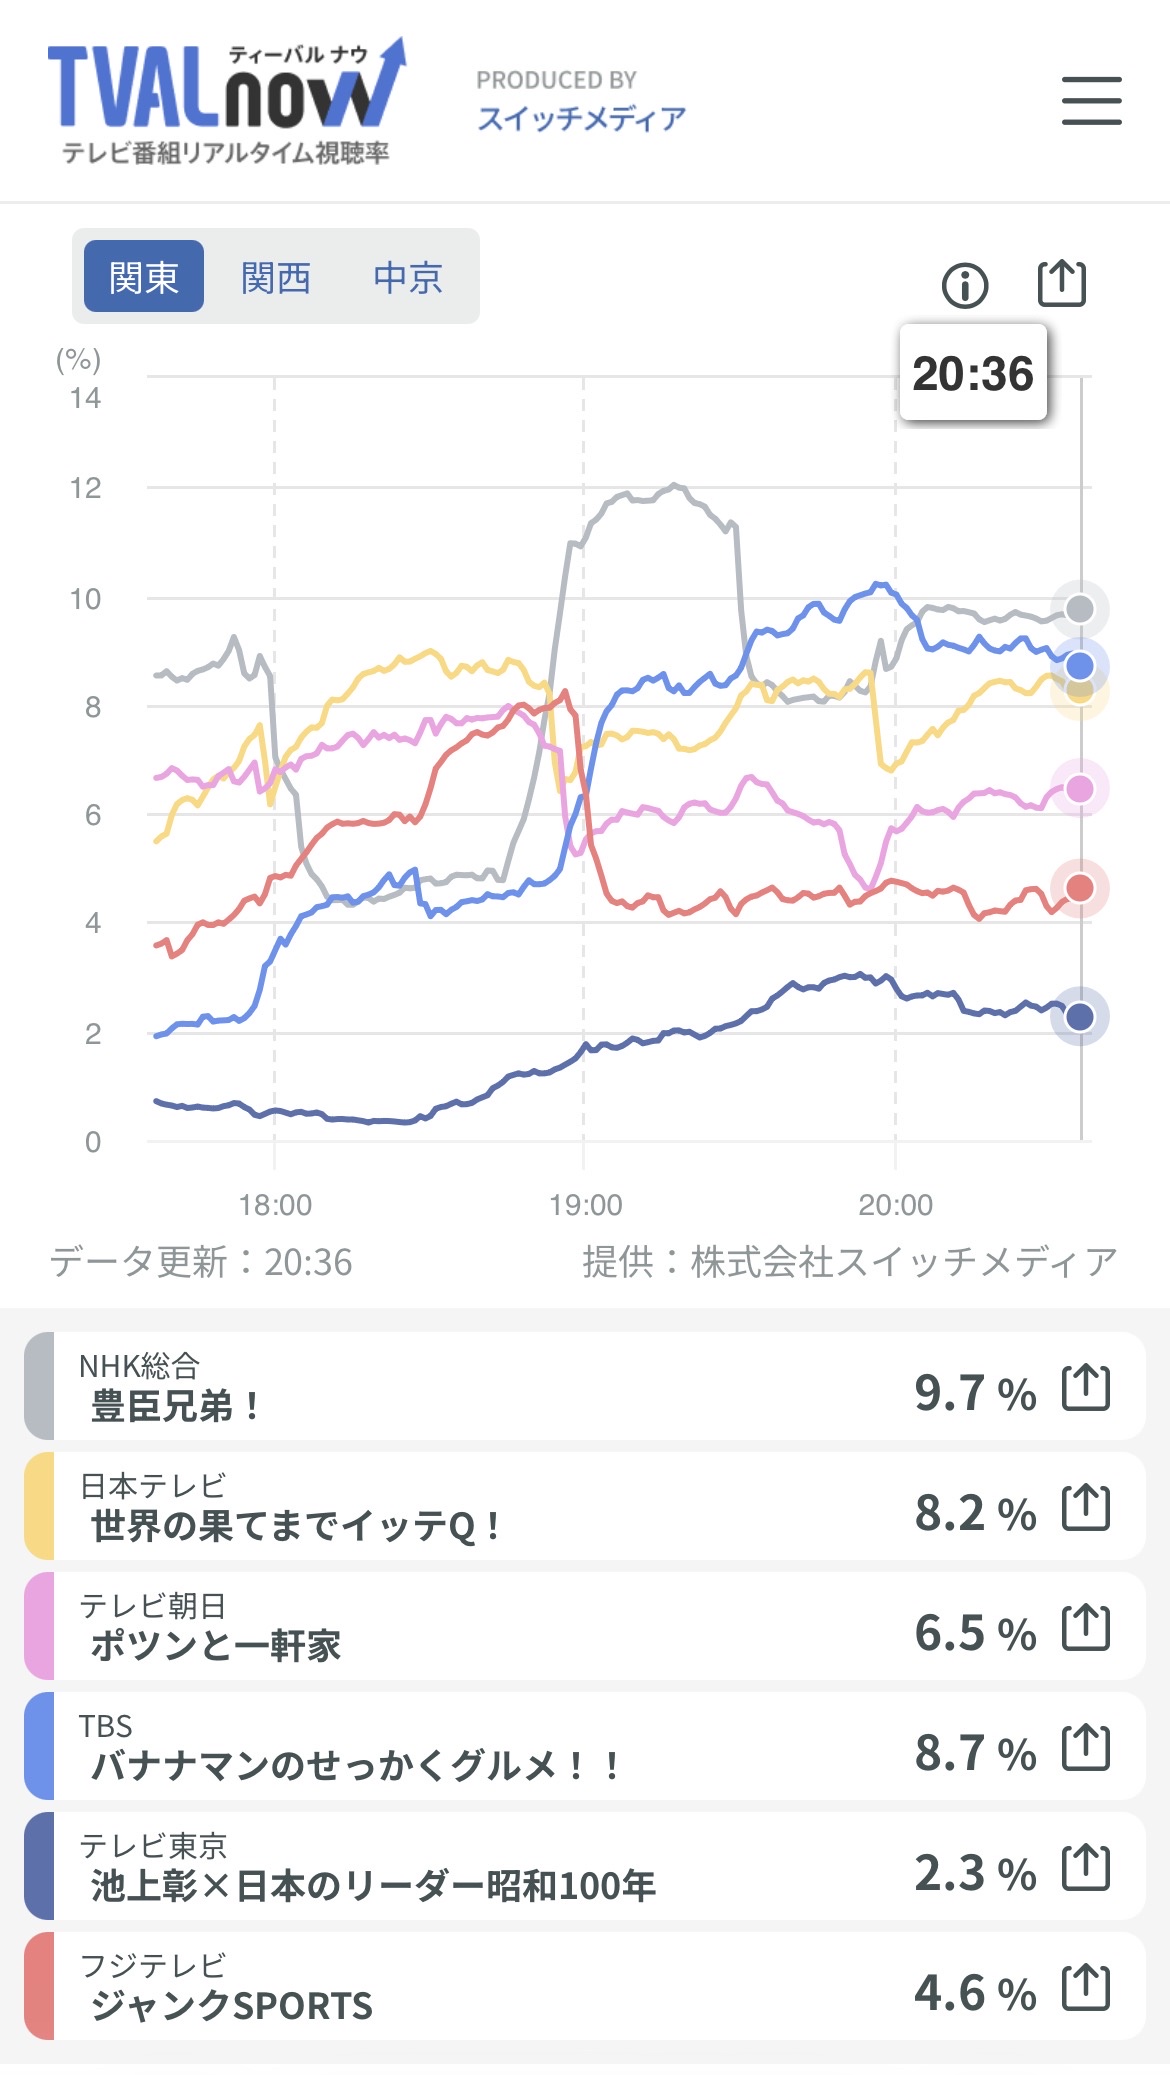Image resolution: width=1170 pixels, height=2075 pixels.
Task: Select the 関東 region tab
Action: click(144, 277)
